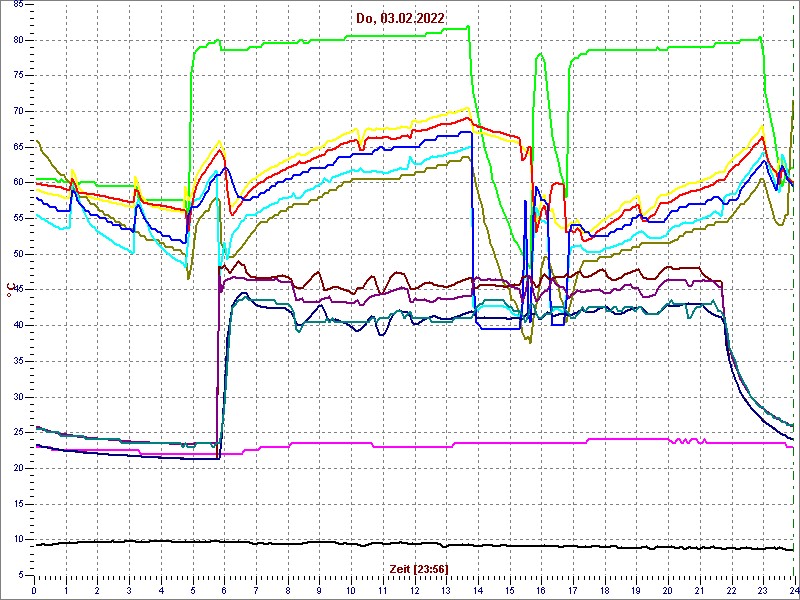Click hour 9 on the time axis

tap(319, 588)
